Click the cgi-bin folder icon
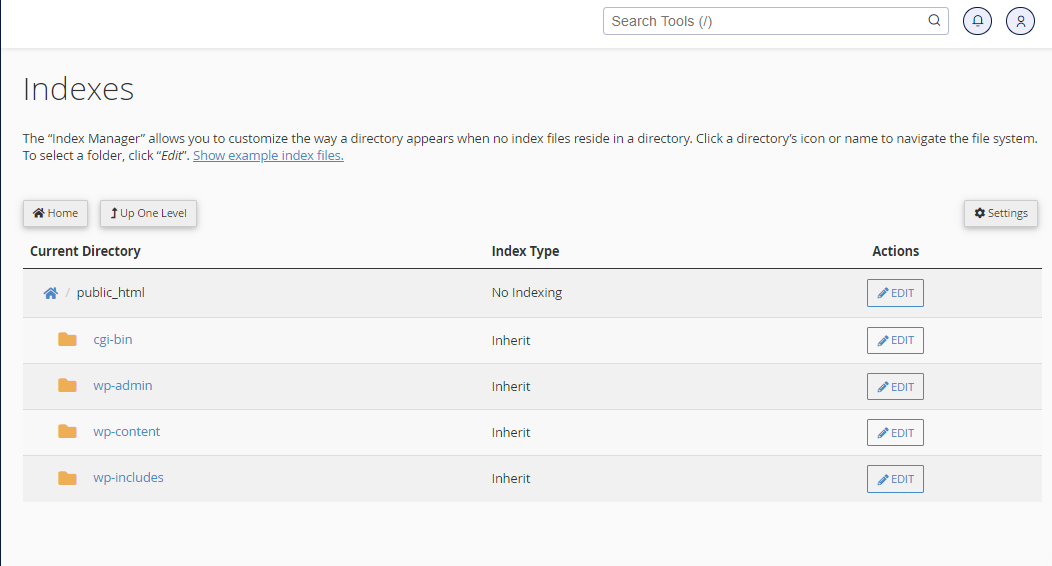The height and width of the screenshot is (566, 1052). coord(67,340)
